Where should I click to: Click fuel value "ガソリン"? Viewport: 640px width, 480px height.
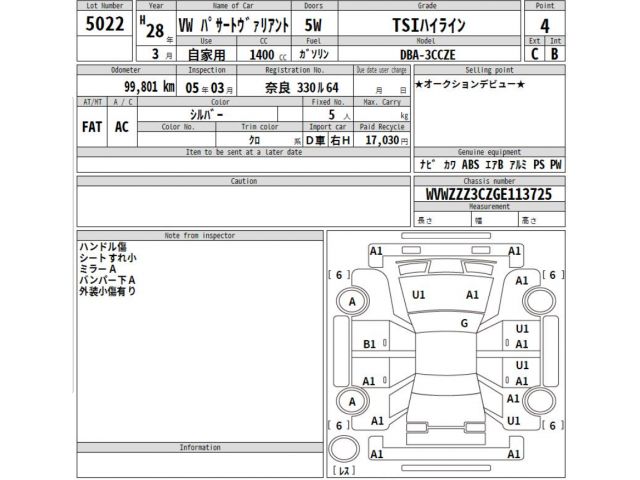[314, 54]
